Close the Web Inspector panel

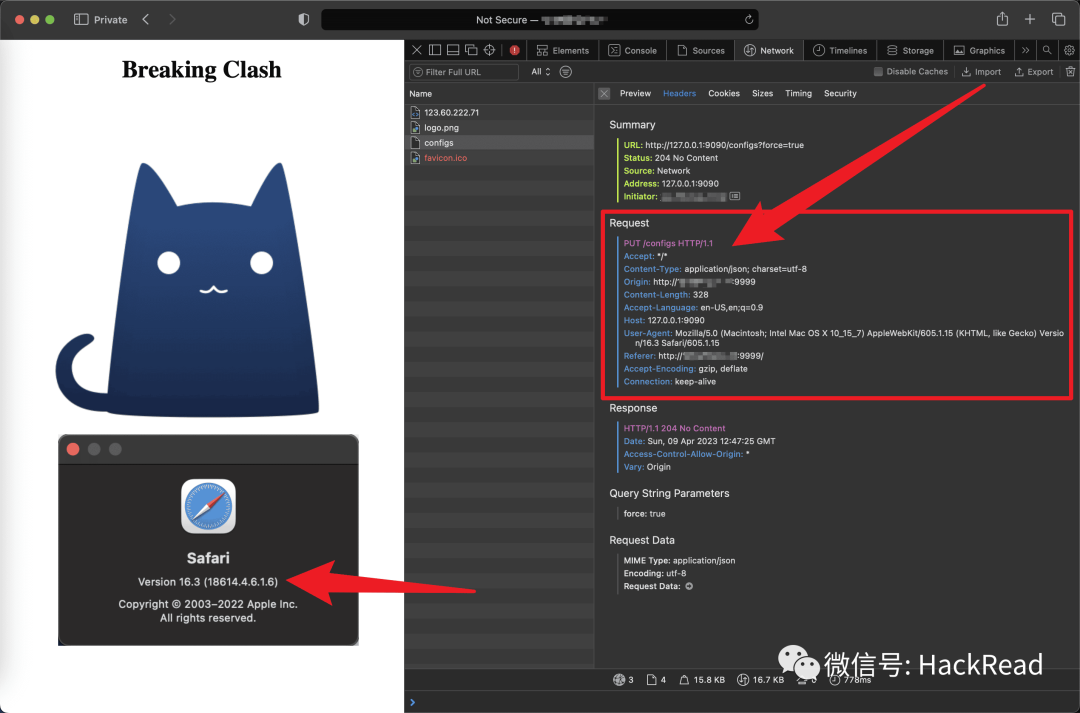(x=417, y=50)
